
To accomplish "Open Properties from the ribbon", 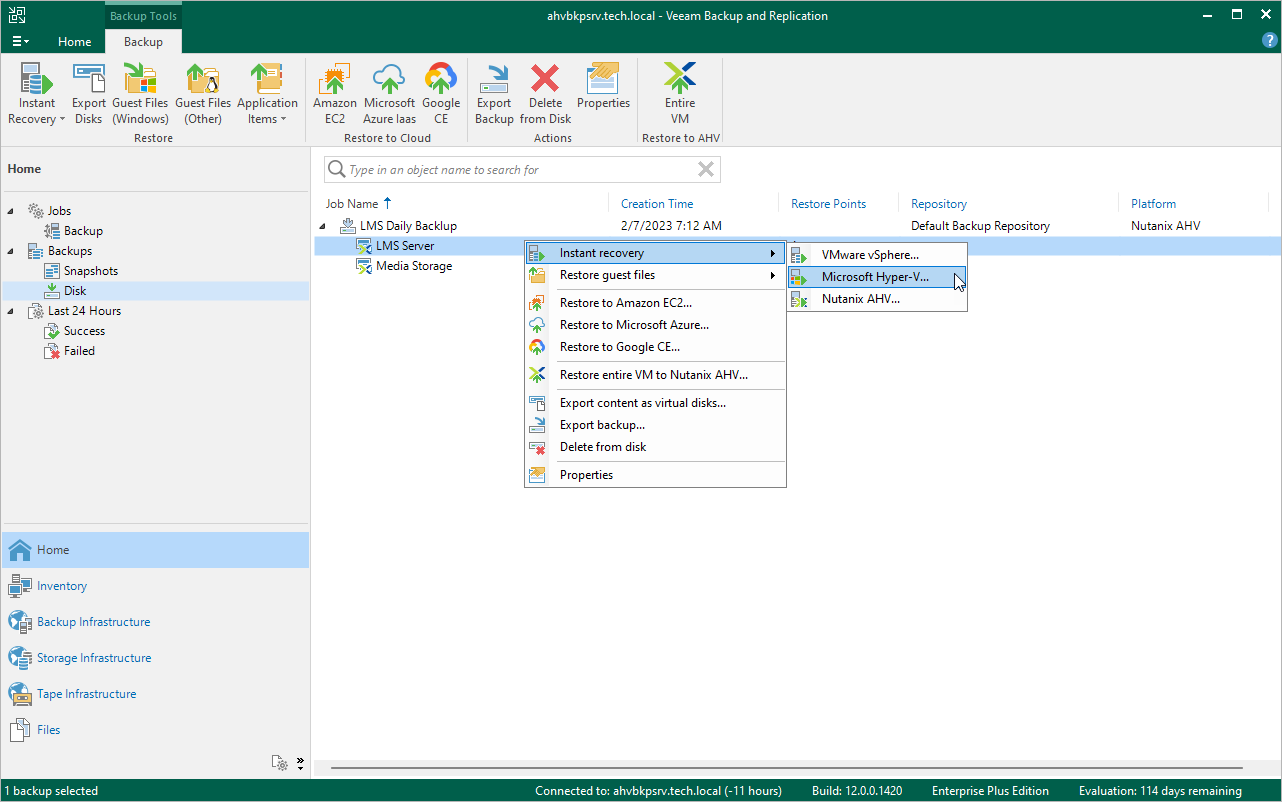I will tap(603, 87).
